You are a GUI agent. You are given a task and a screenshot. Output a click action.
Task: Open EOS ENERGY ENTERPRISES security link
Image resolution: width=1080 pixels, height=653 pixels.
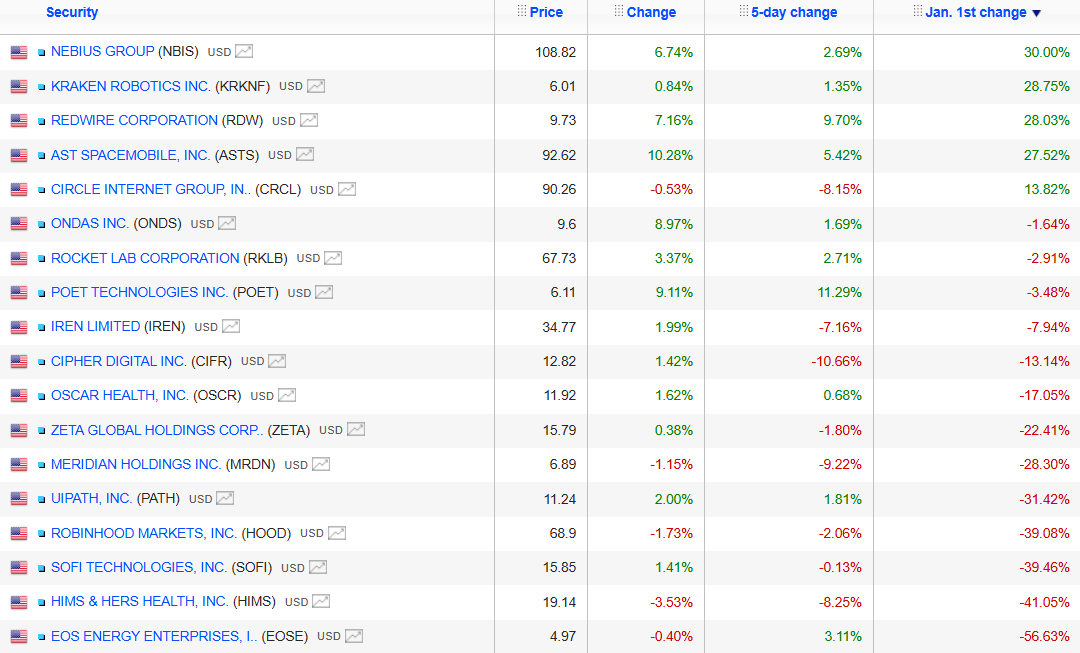[154, 636]
